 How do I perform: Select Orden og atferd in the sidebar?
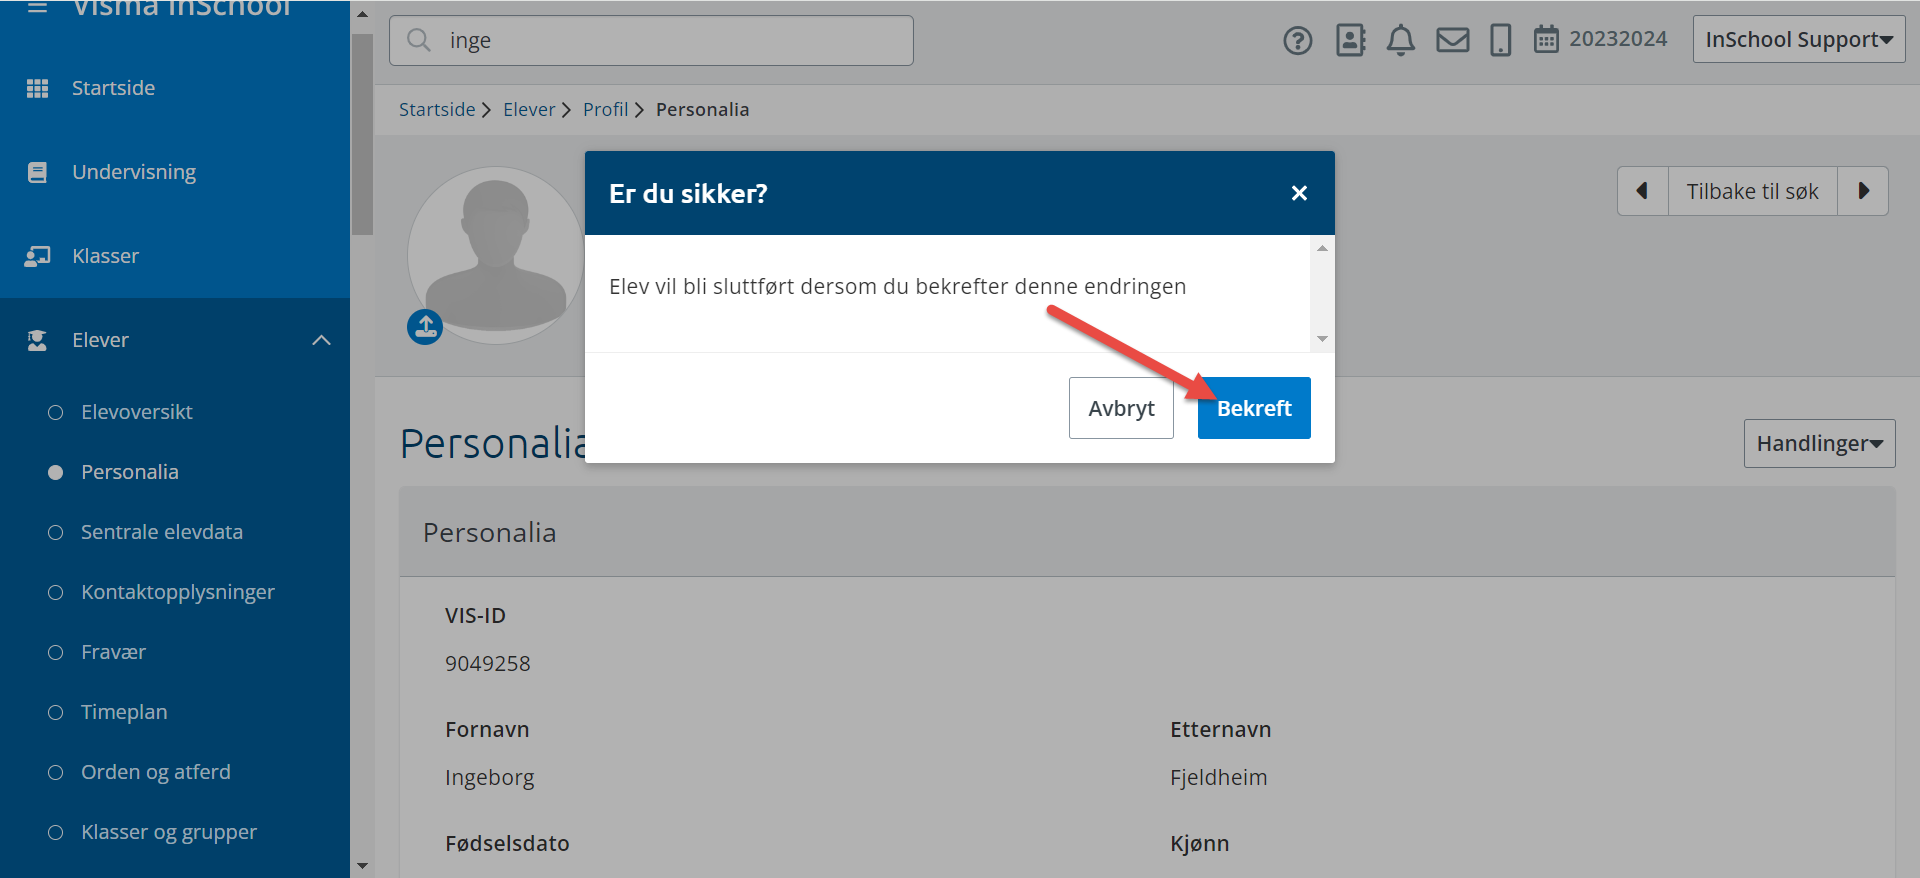point(156,772)
